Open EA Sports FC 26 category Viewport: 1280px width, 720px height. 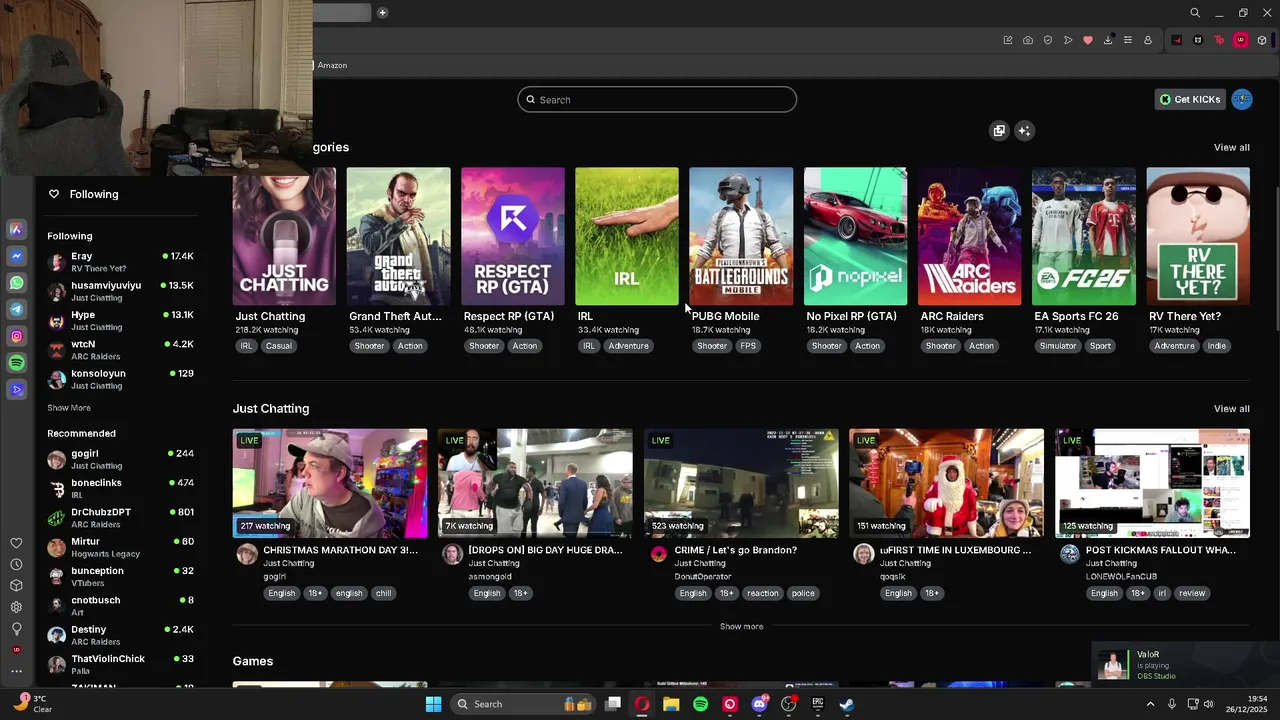coord(1083,236)
